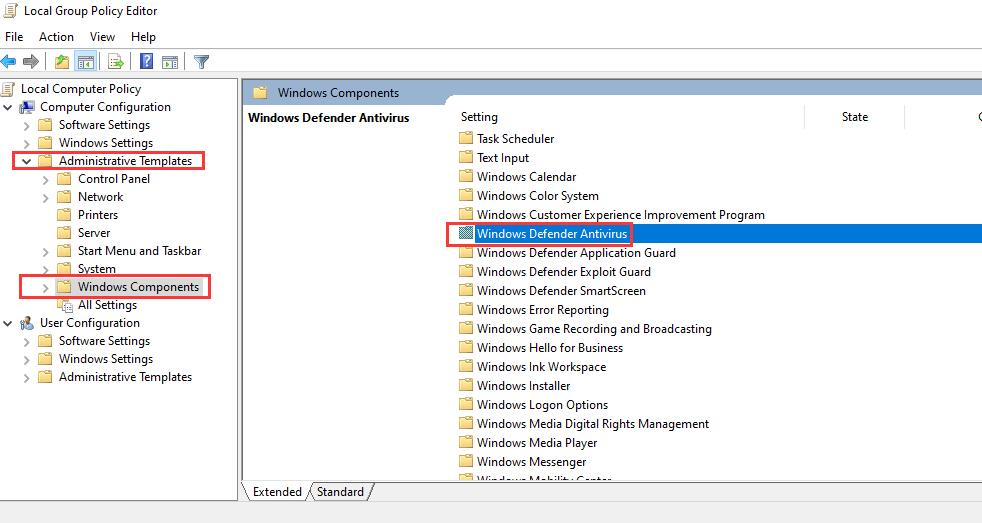Click User Configuration node icon
Viewport: 982px width, 523px height.
click(x=27, y=323)
